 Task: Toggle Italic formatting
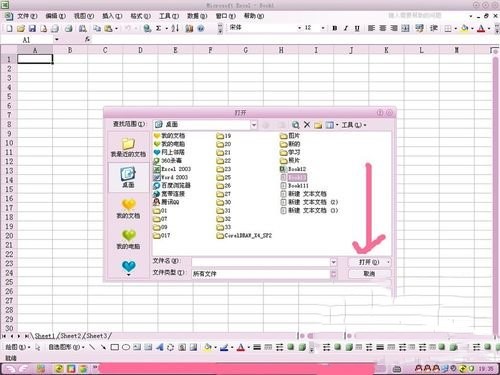346,28
